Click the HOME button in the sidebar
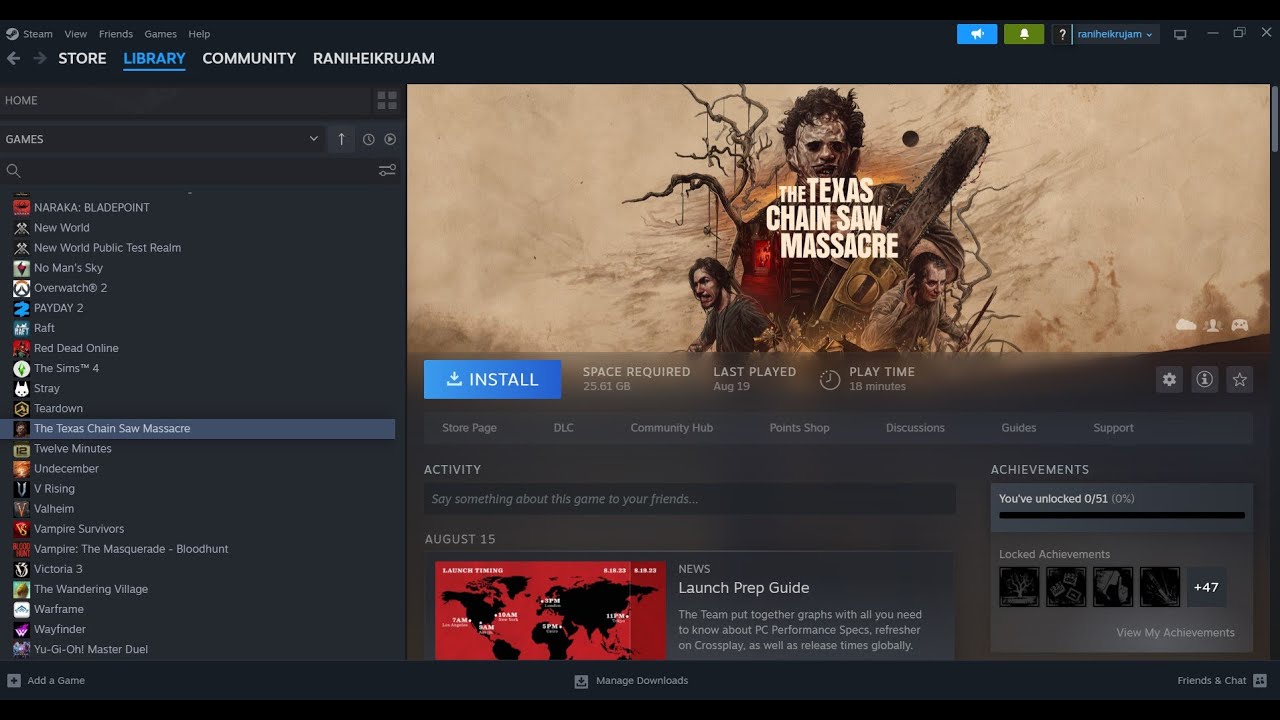Viewport: 1280px width, 720px height. point(186,100)
